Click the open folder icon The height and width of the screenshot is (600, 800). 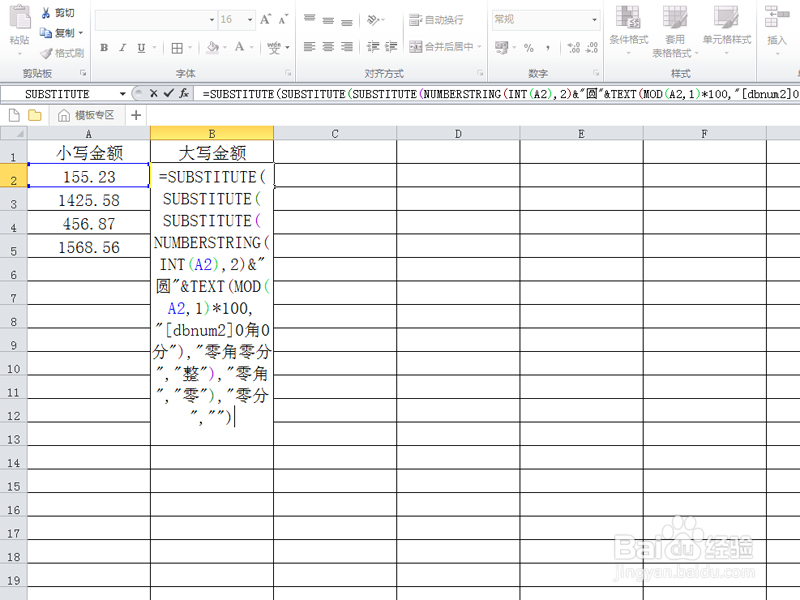pyautogui.click(x=35, y=115)
